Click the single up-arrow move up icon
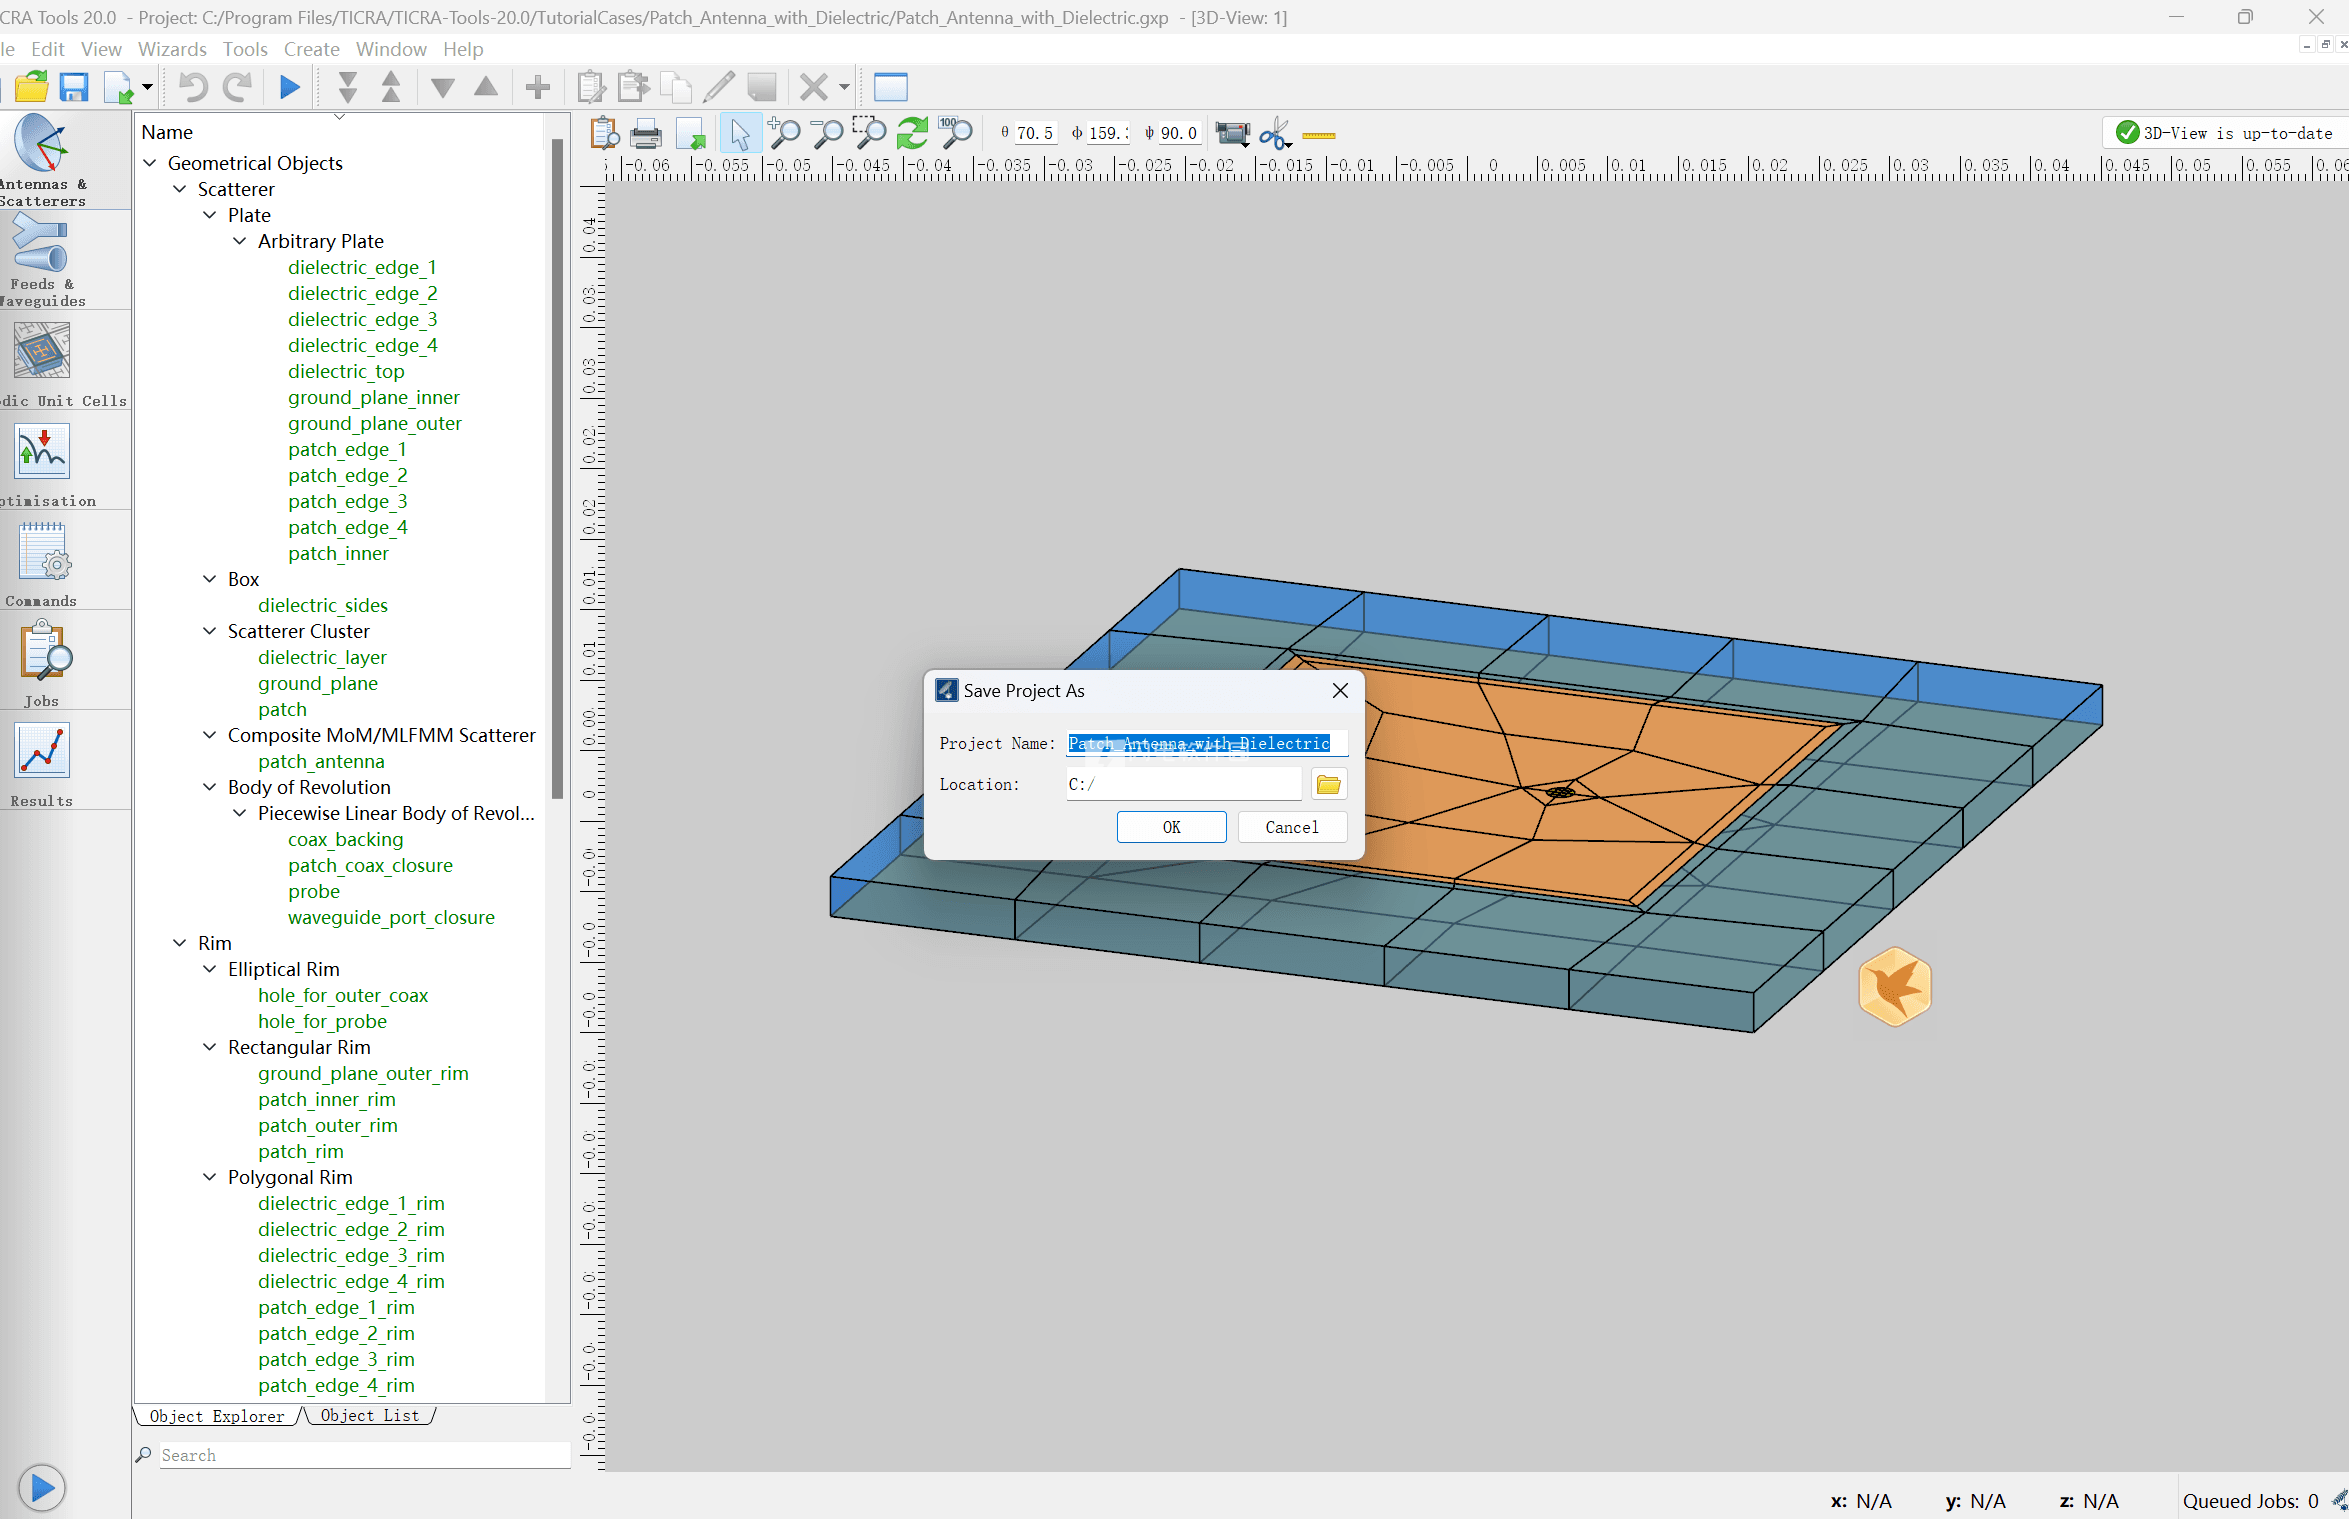This screenshot has width=2349, height=1519. pyautogui.click(x=486, y=88)
